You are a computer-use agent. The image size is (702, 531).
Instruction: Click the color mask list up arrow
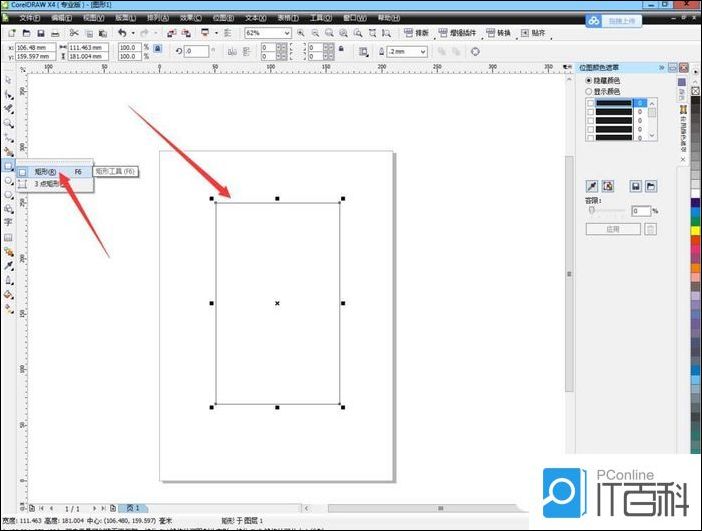click(652, 103)
